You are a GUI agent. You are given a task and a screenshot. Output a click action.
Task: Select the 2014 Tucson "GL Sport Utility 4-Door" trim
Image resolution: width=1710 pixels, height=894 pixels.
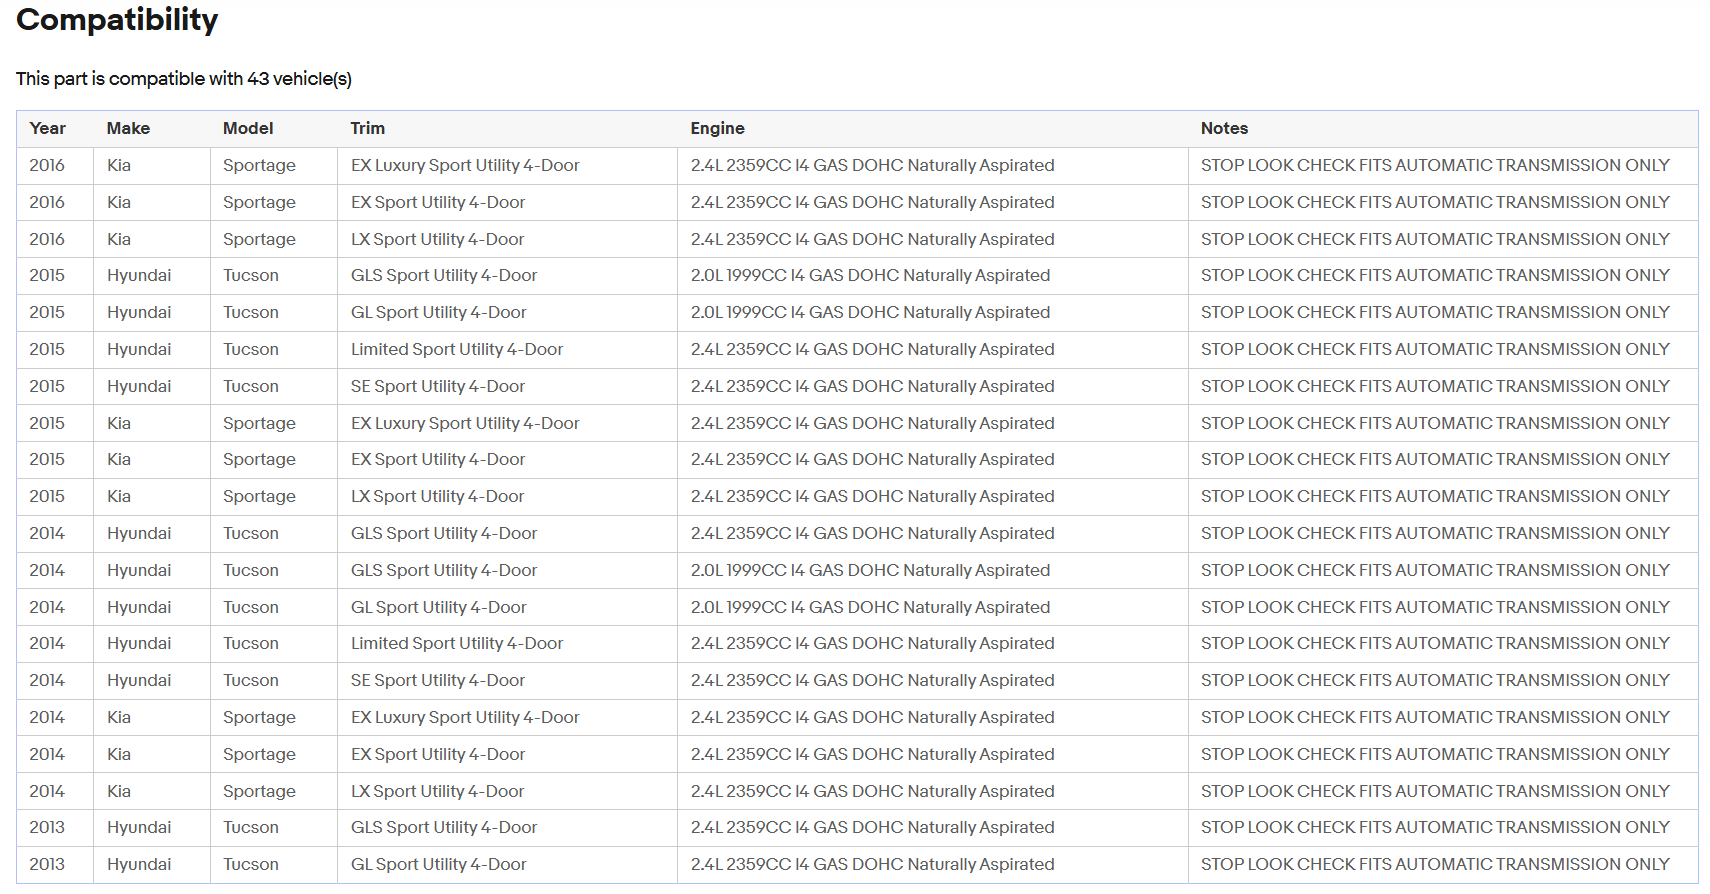tap(438, 608)
